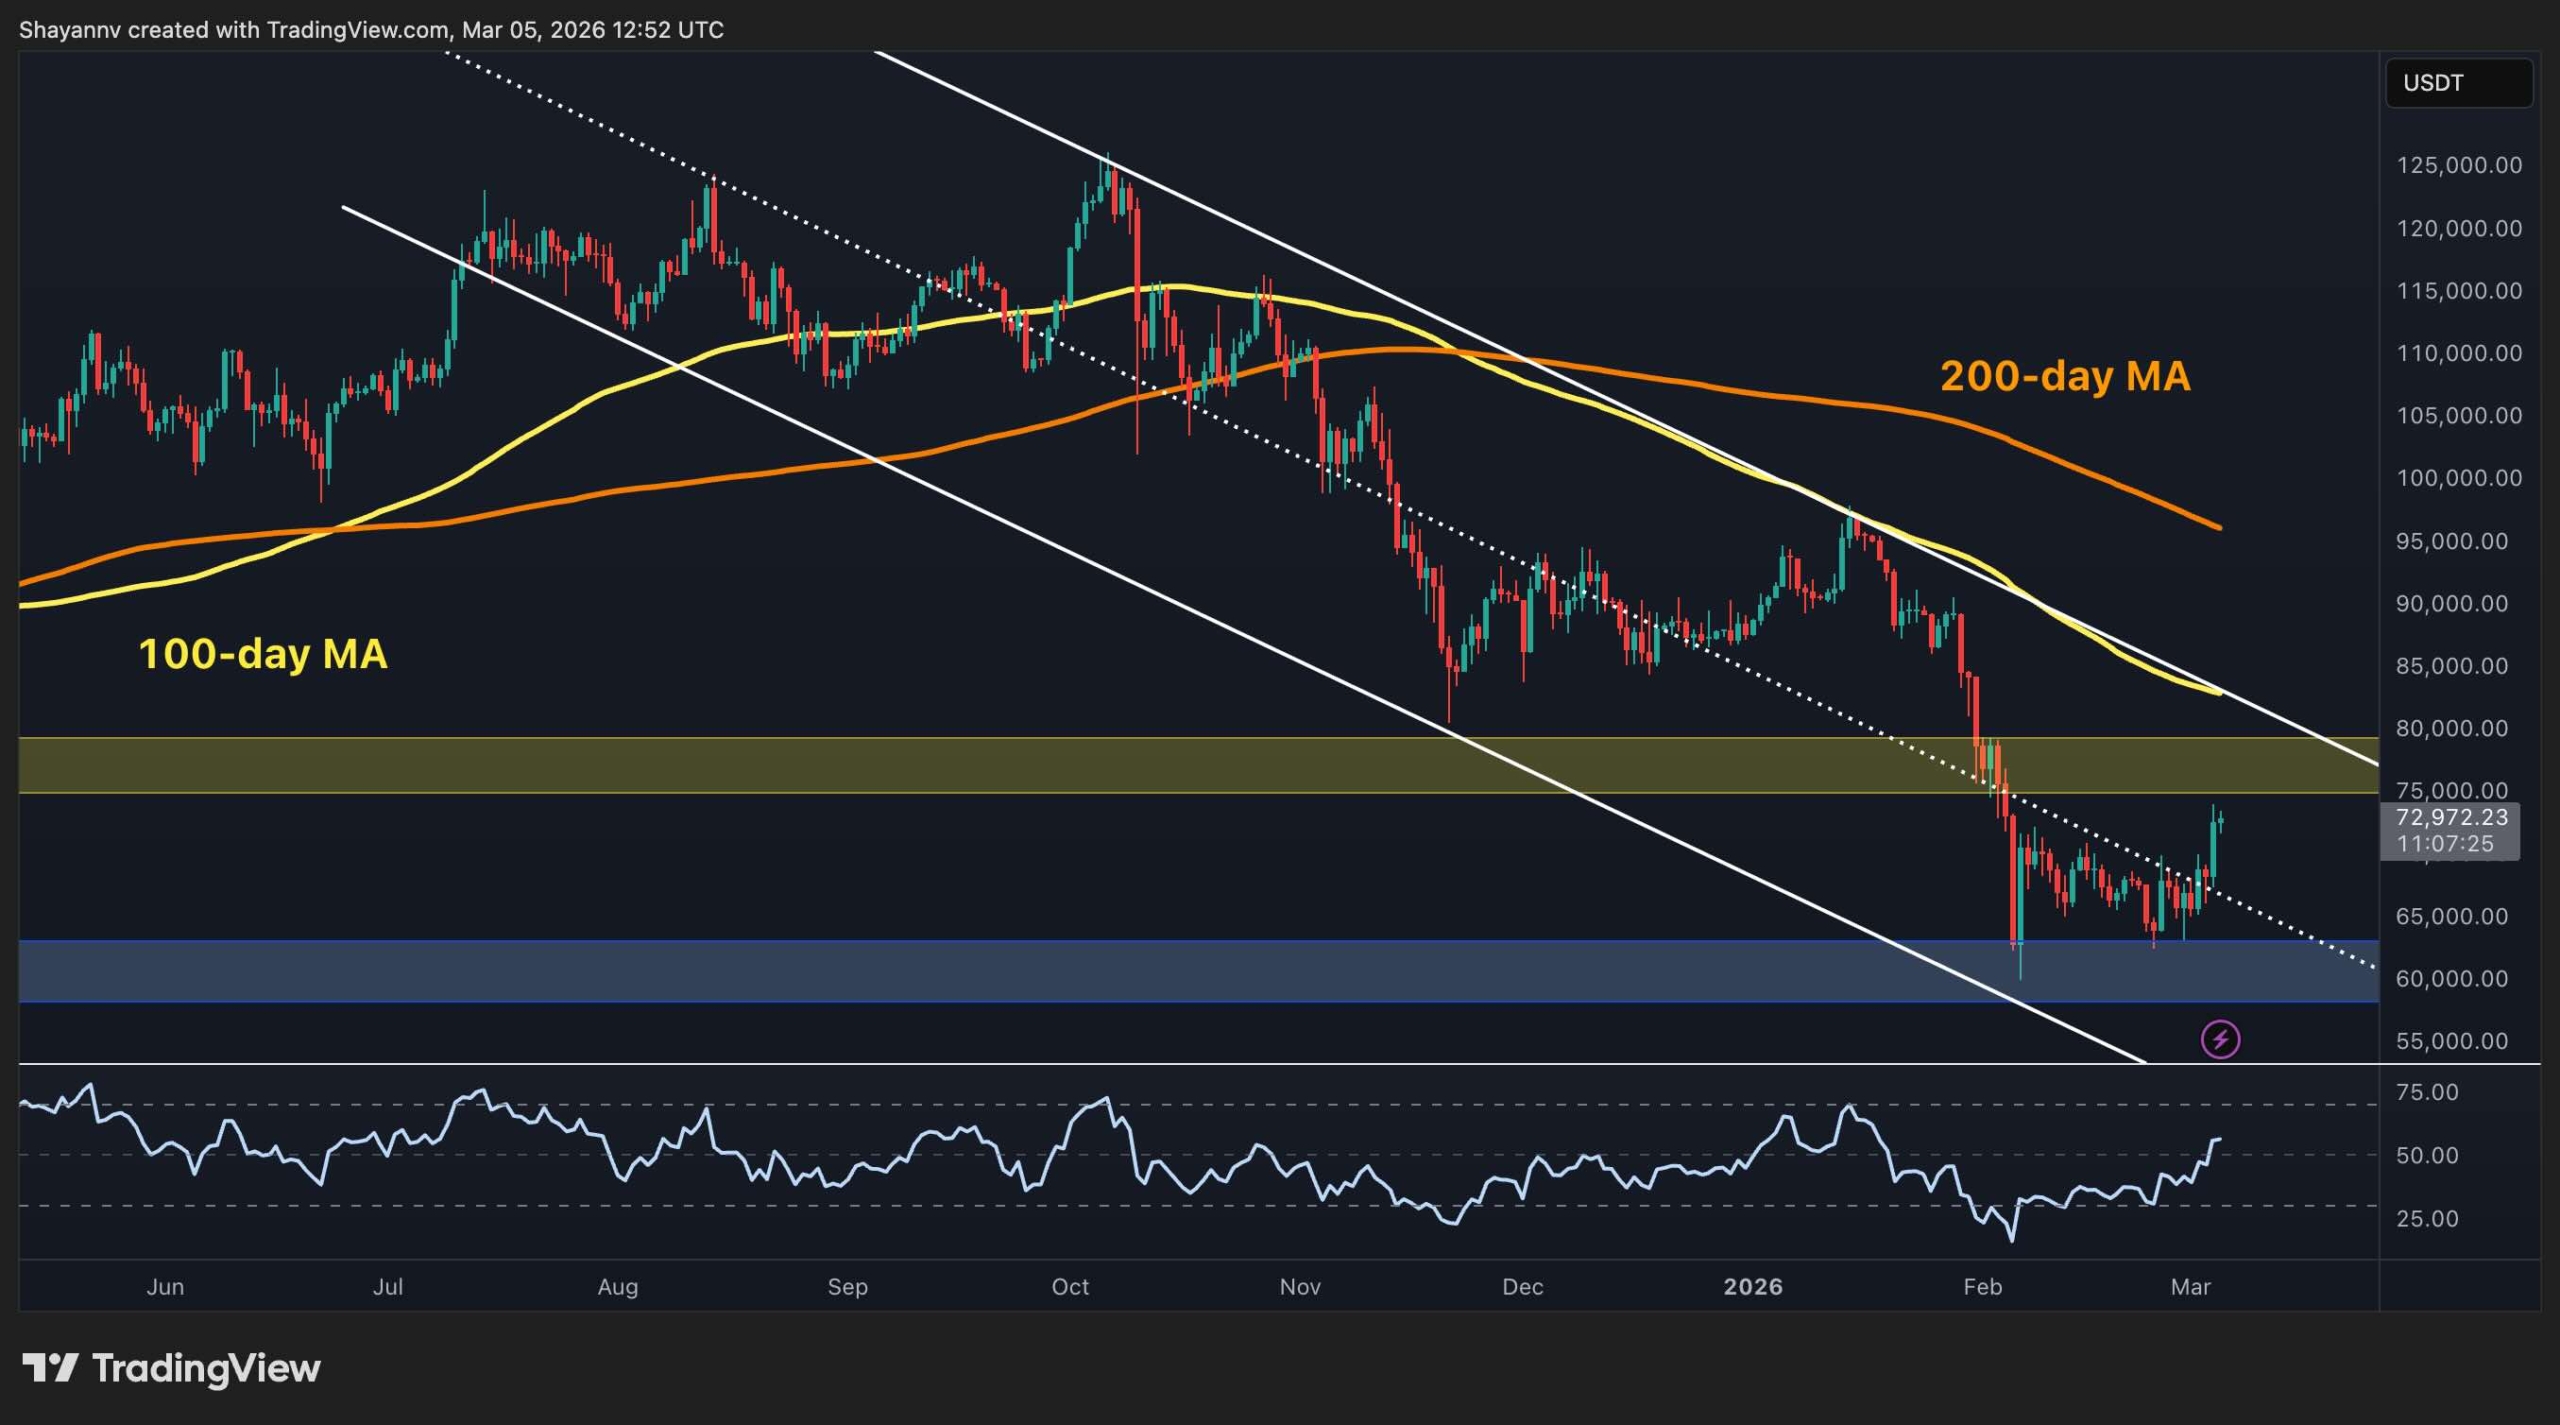The width and height of the screenshot is (2560, 1425).
Task: Click the Shayannv TradingView attribution text
Action: tap(370, 30)
